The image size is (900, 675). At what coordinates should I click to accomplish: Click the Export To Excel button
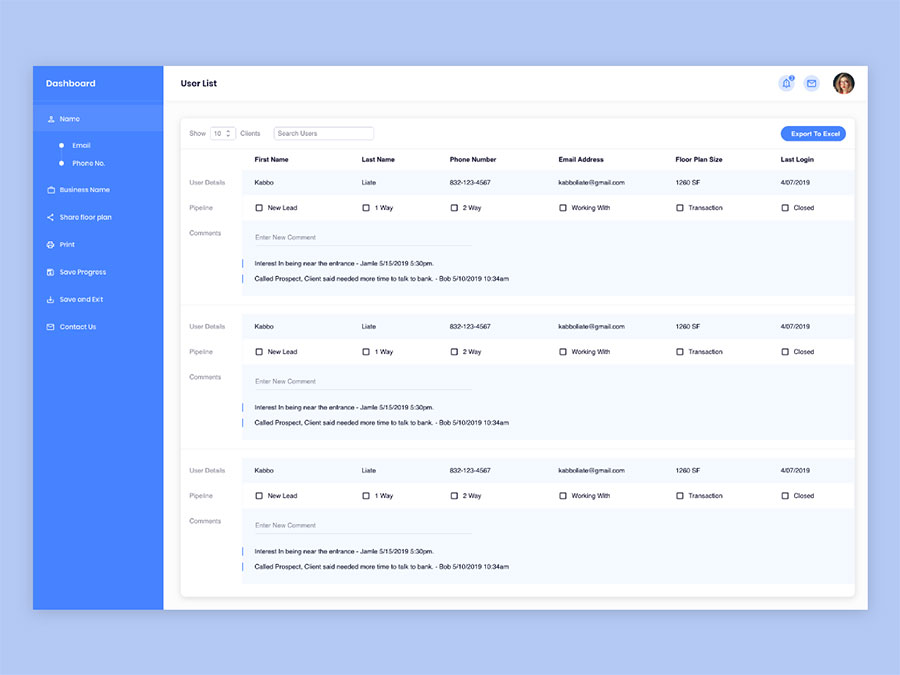click(813, 134)
